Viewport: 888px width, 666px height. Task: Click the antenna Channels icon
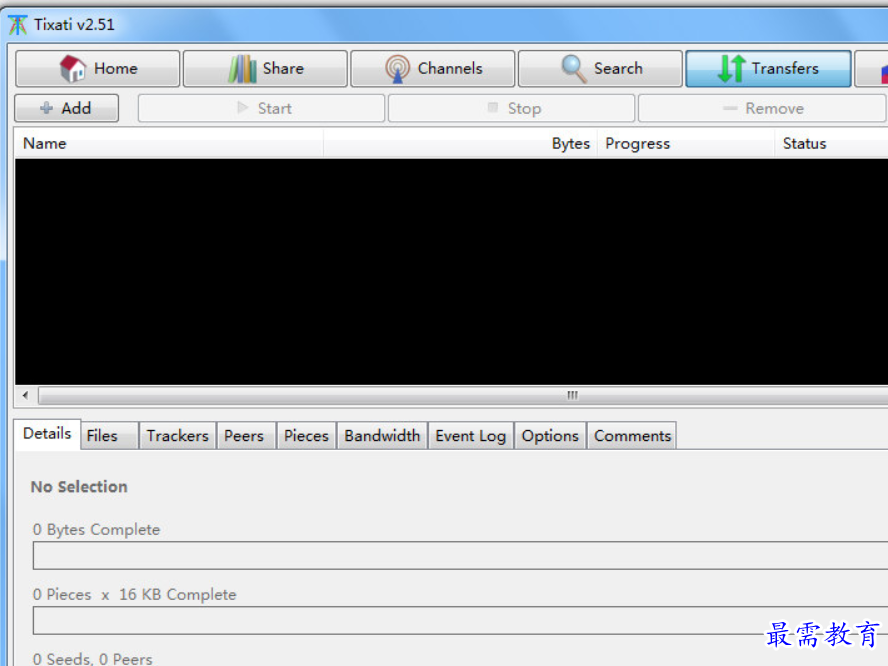[x=398, y=69]
